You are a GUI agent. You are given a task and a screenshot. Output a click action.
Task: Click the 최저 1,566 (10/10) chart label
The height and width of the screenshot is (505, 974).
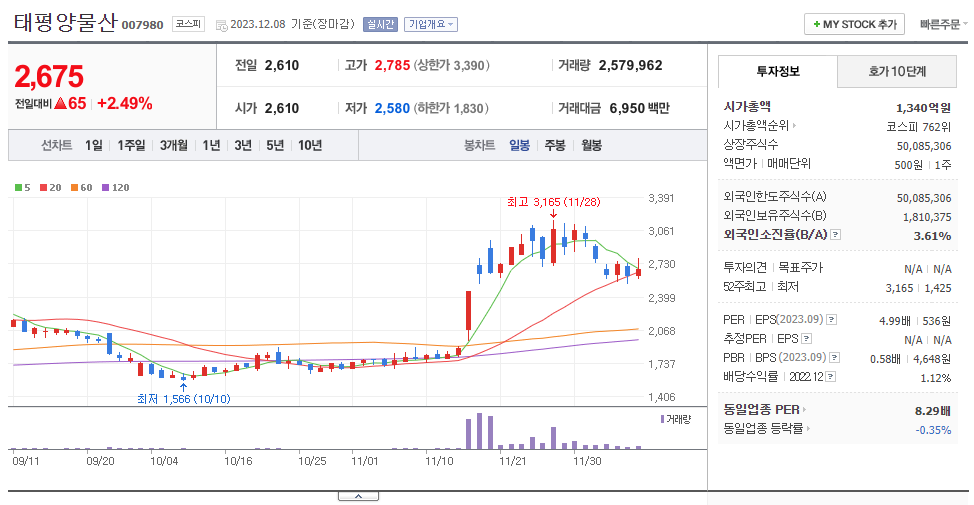tap(183, 399)
